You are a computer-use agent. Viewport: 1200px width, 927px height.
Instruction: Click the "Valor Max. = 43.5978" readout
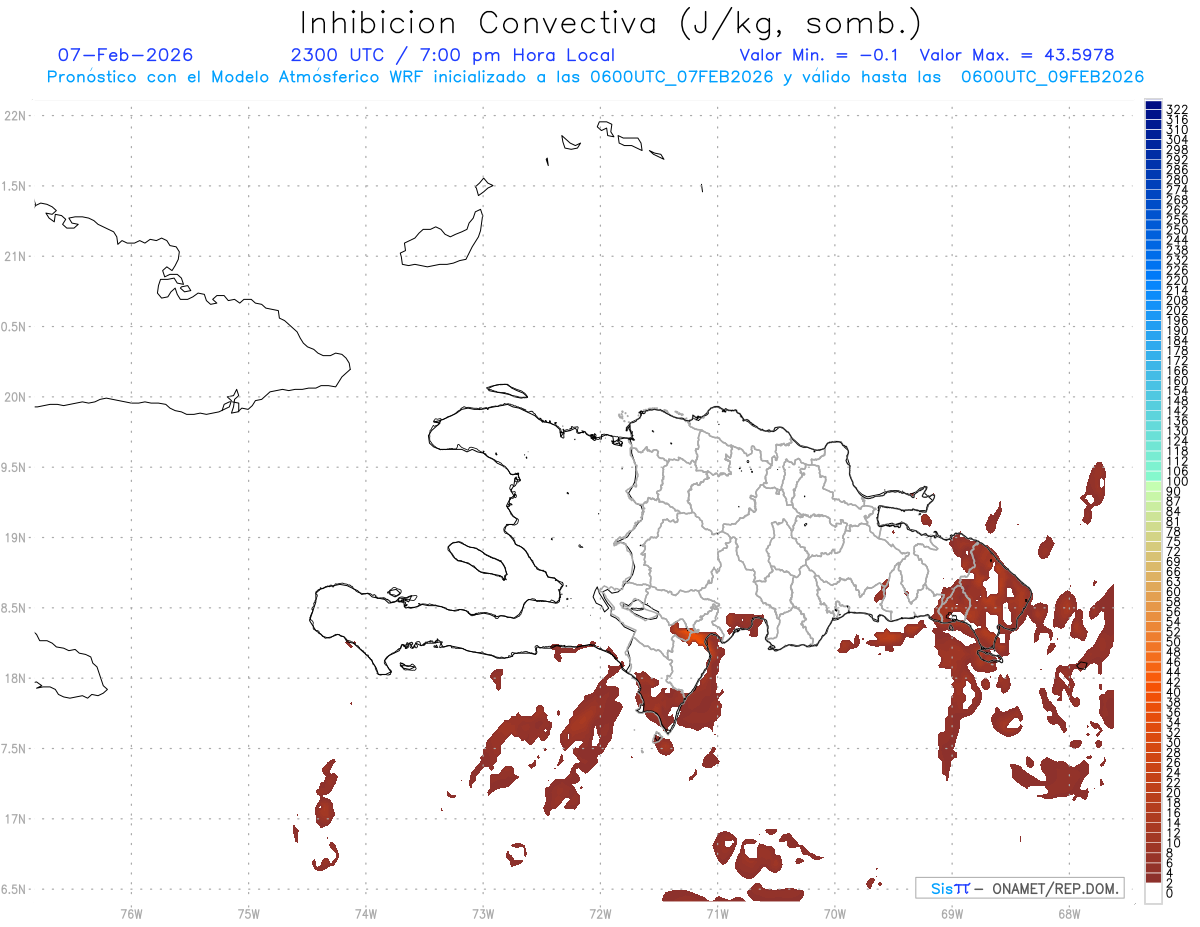[x=1017, y=55]
